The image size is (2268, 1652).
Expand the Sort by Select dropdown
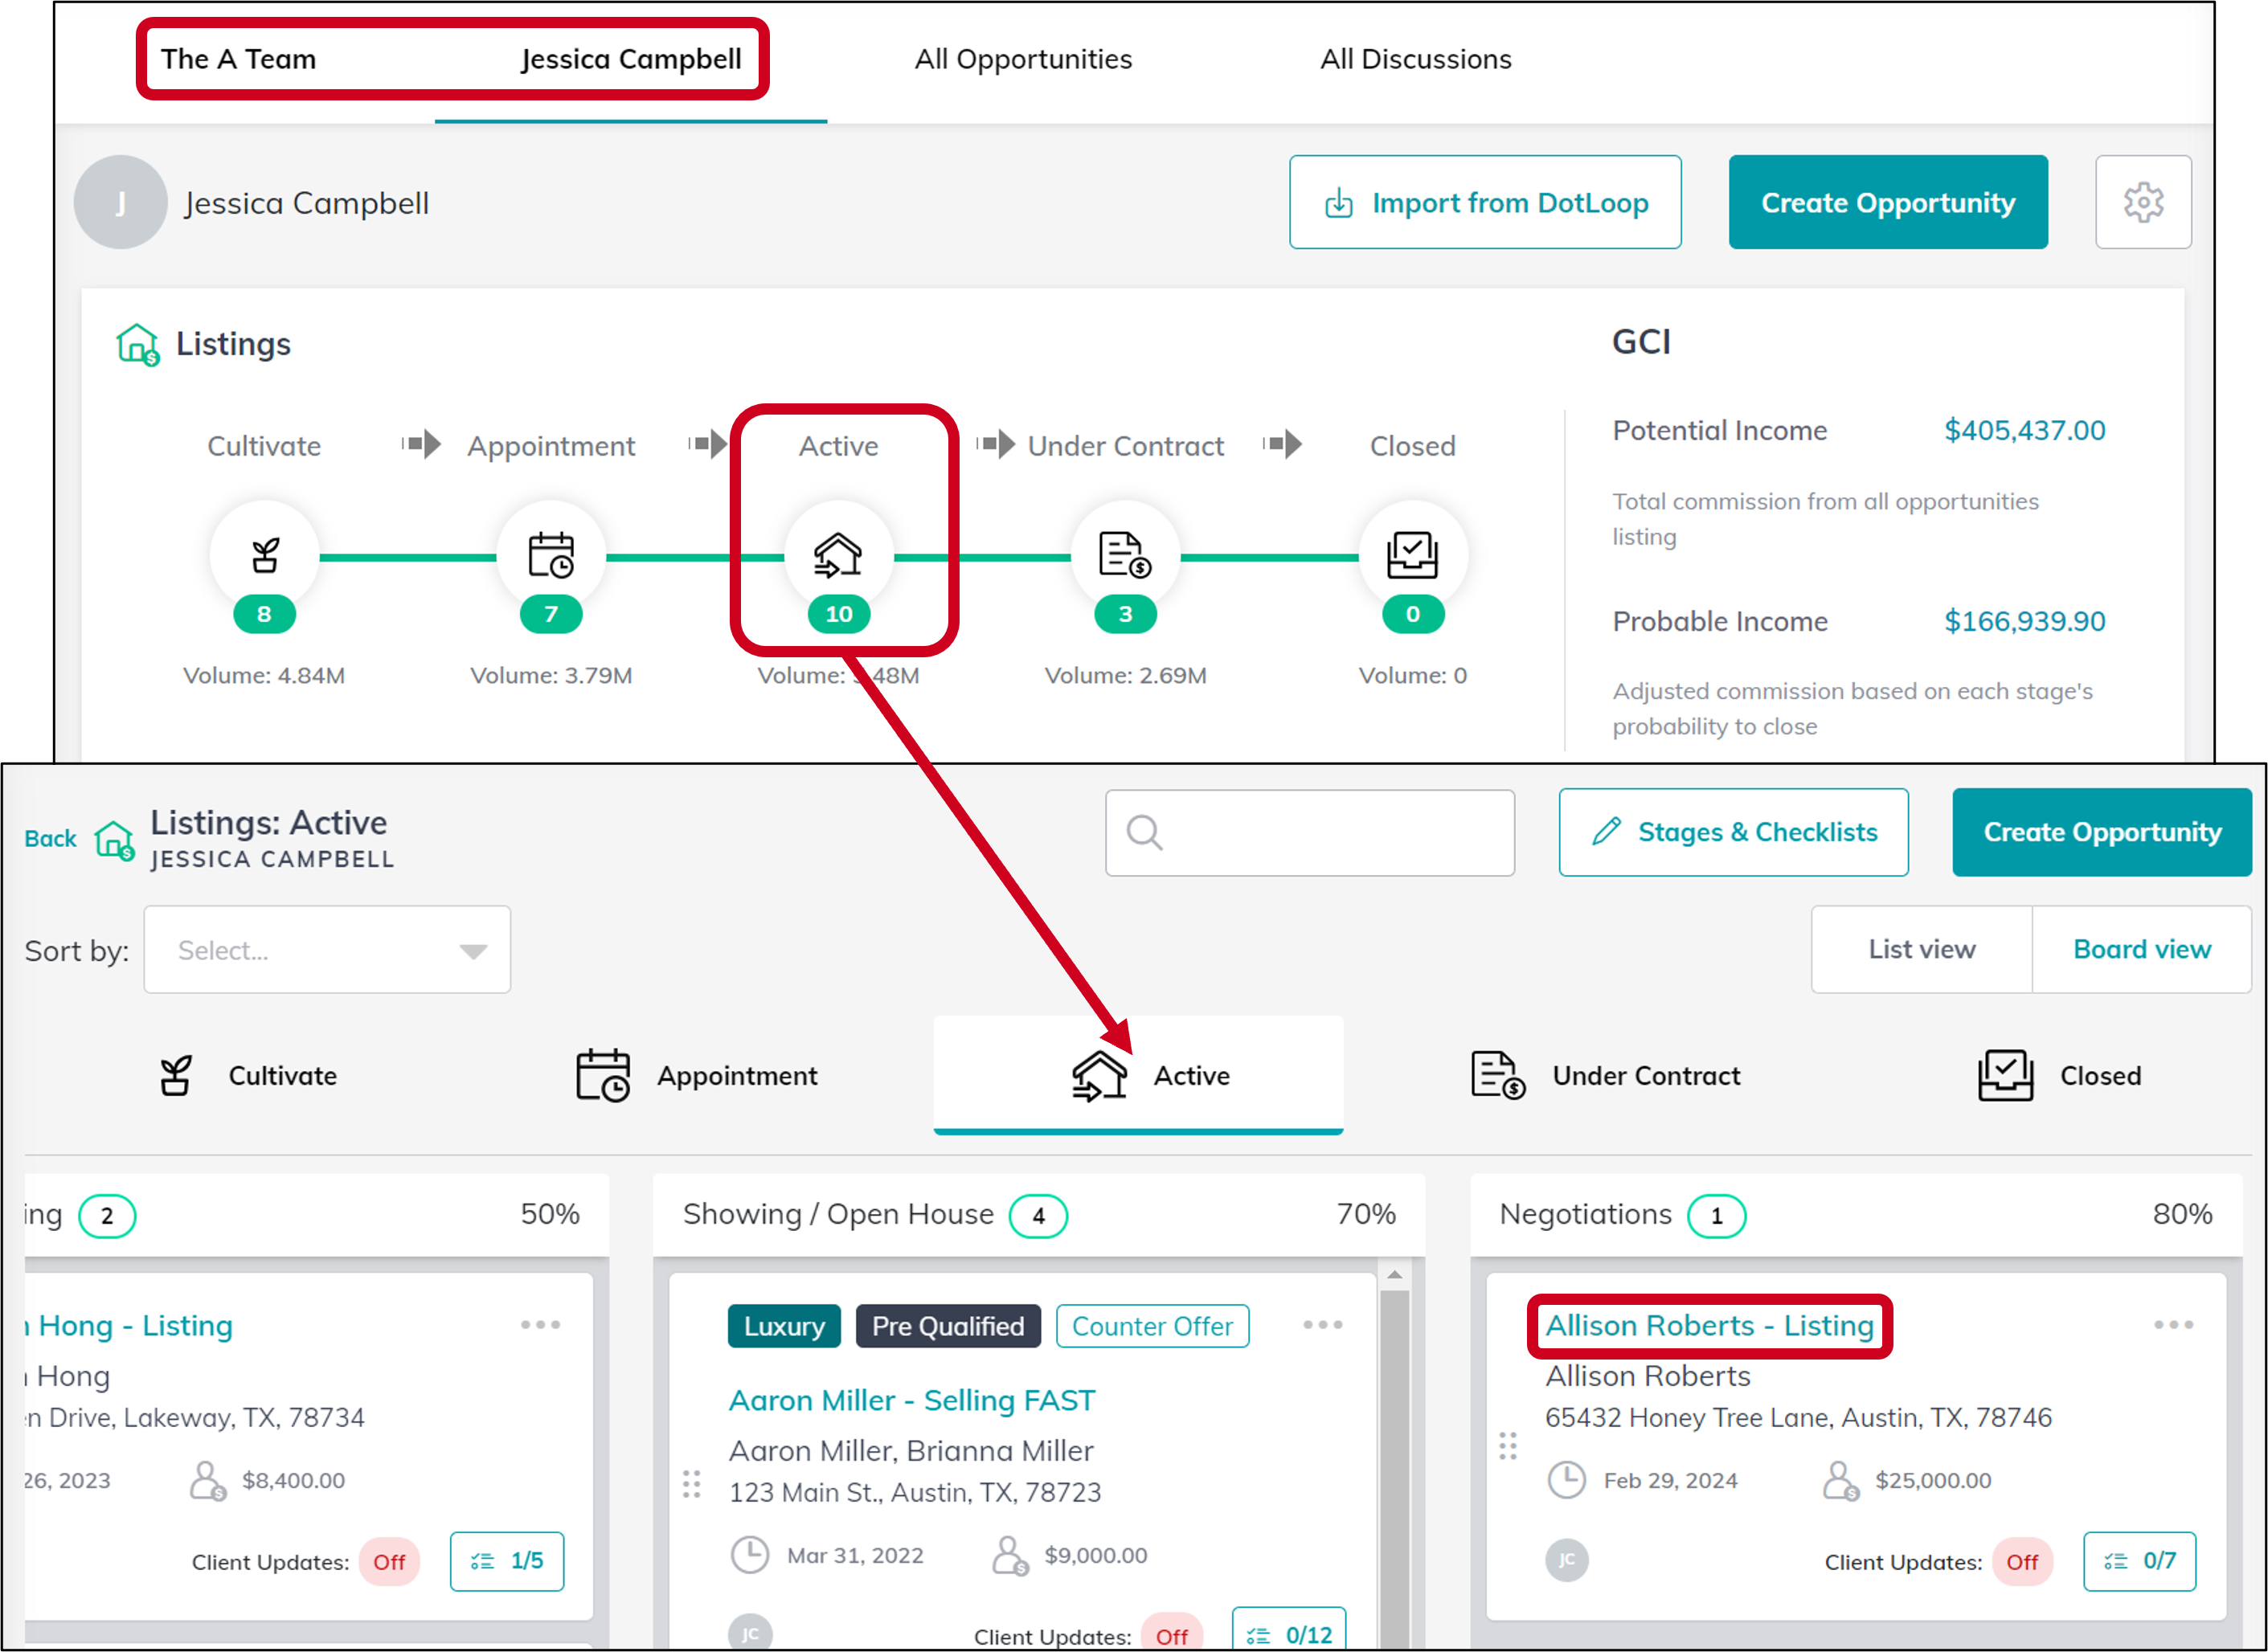[x=327, y=950]
